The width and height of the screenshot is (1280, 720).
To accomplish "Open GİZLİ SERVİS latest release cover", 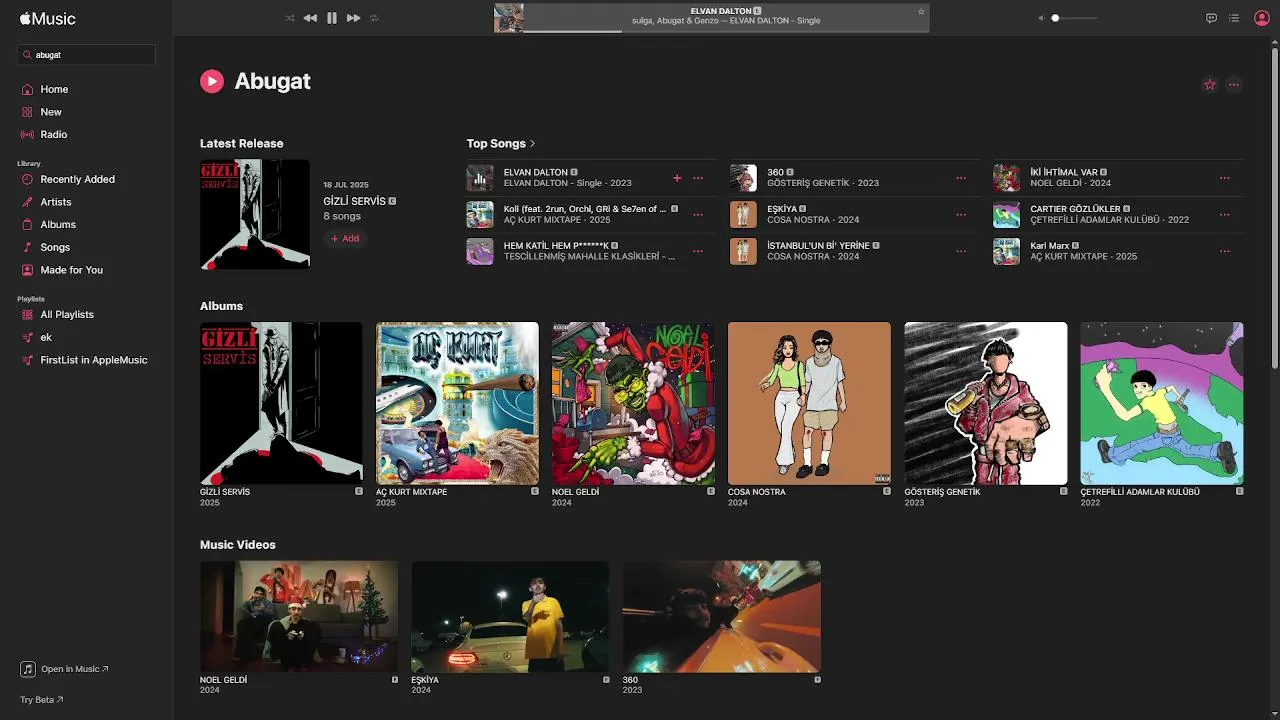I will 255,214.
